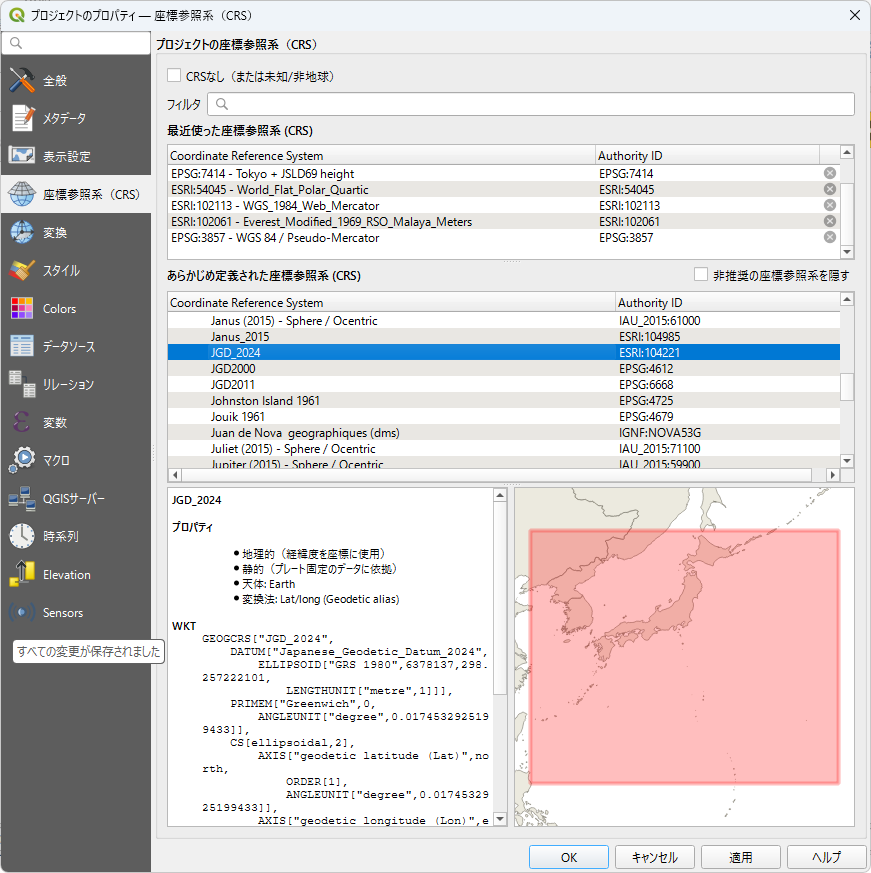Click the sidebar search input field
The height and width of the screenshot is (873, 871).
76,43
